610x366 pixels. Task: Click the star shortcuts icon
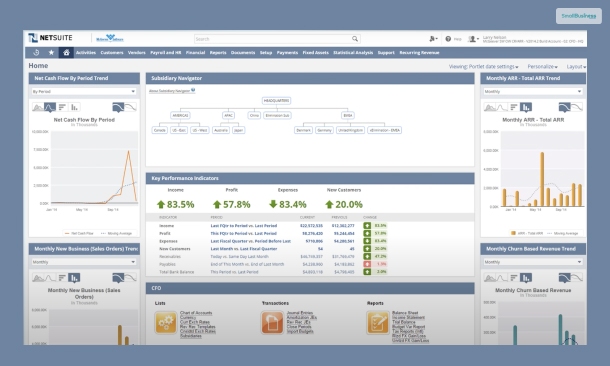pos(51,53)
